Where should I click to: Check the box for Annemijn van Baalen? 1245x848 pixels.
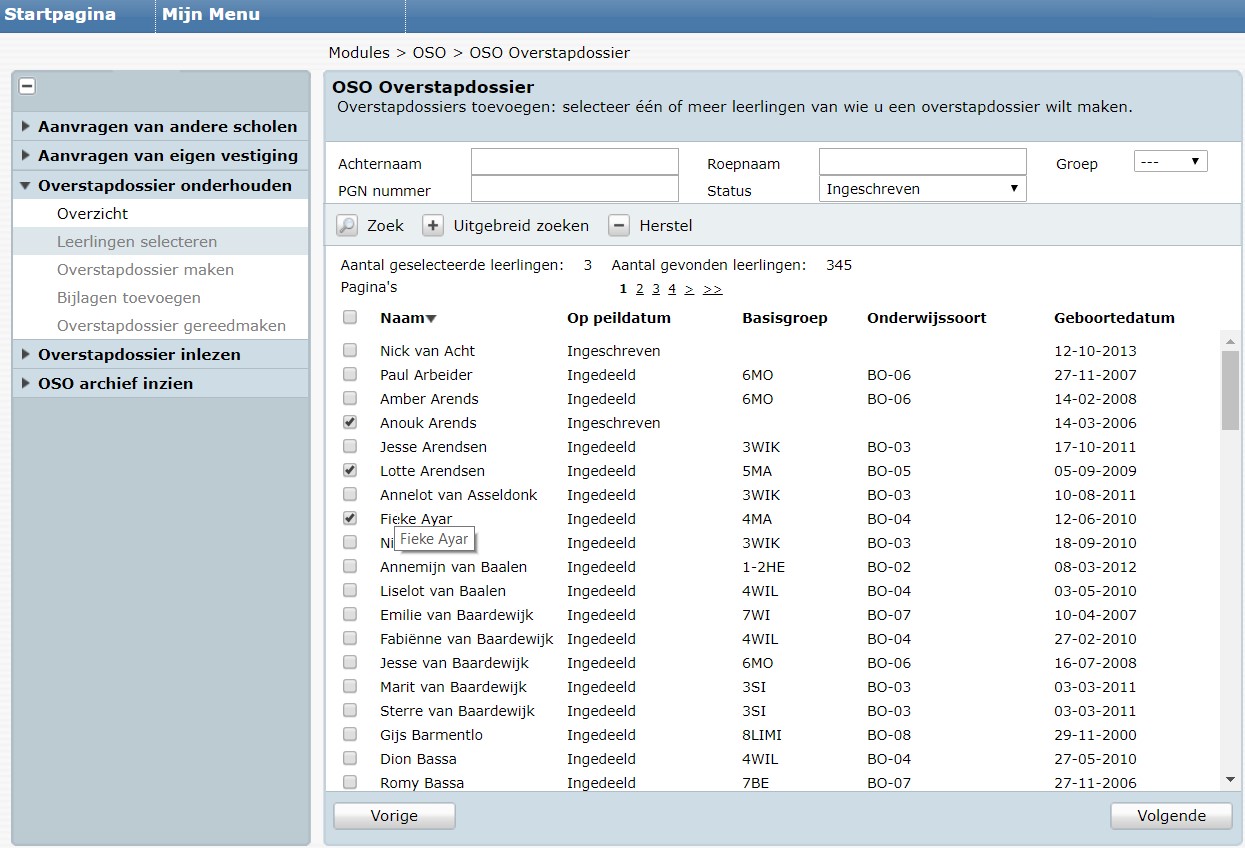click(x=350, y=566)
